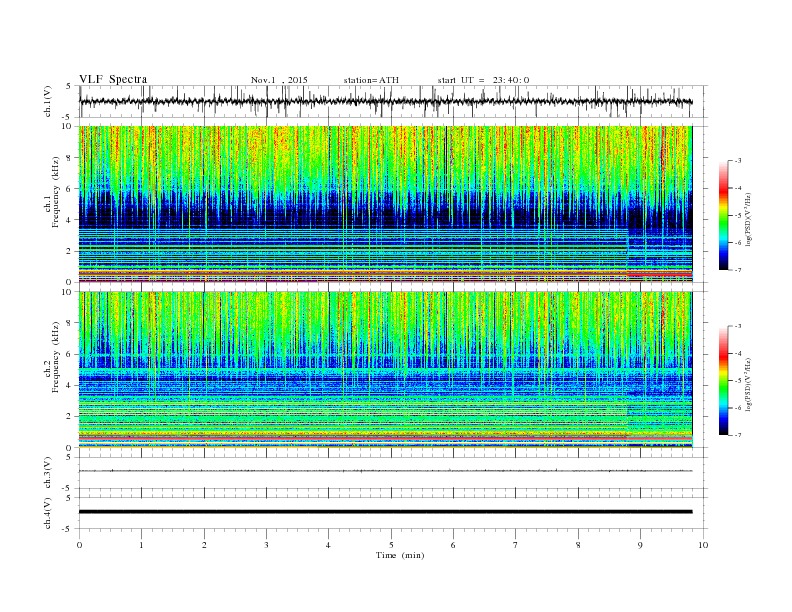Click the ch.1(V) waveform axis label
This screenshot has height=612, width=792.
[48, 103]
